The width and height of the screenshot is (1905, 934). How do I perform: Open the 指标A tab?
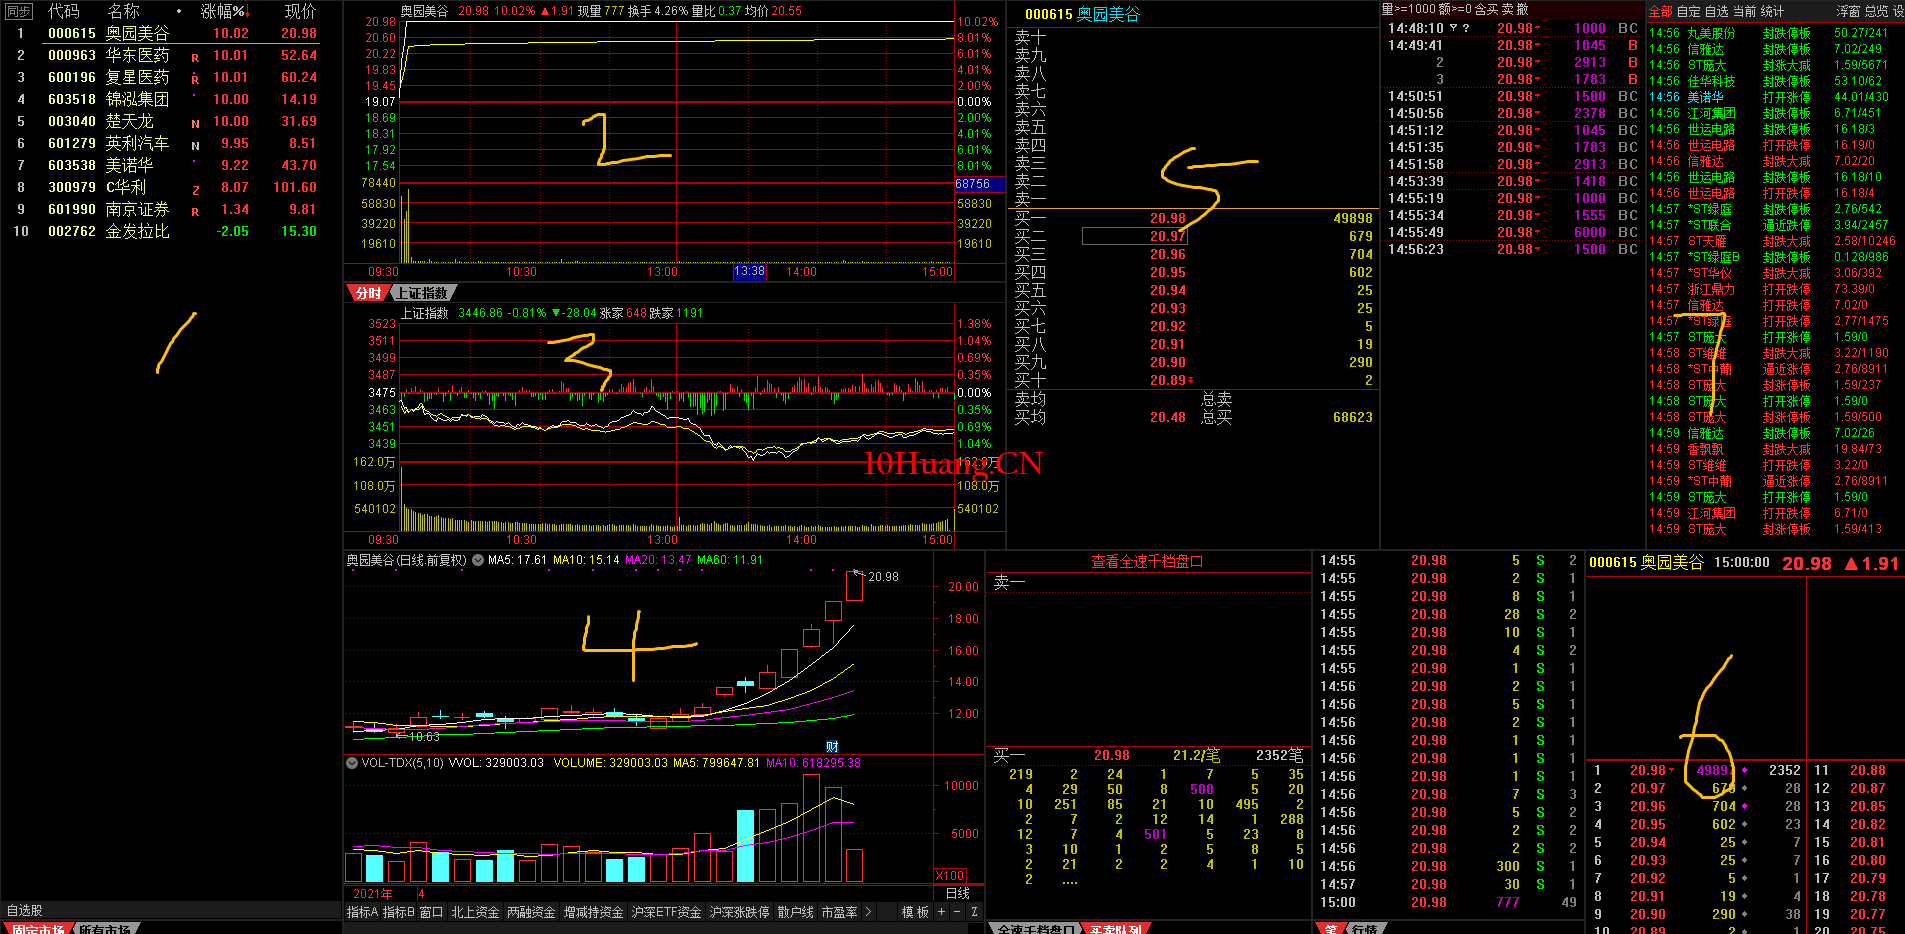click(x=362, y=912)
